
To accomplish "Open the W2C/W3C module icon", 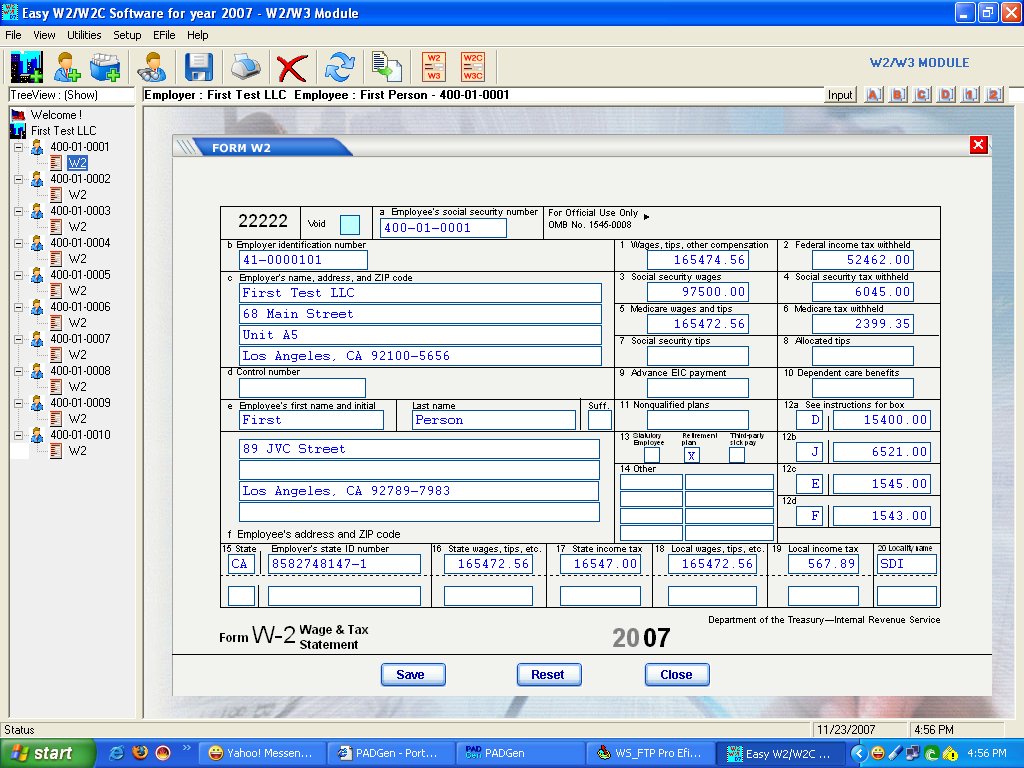I will click(473, 67).
